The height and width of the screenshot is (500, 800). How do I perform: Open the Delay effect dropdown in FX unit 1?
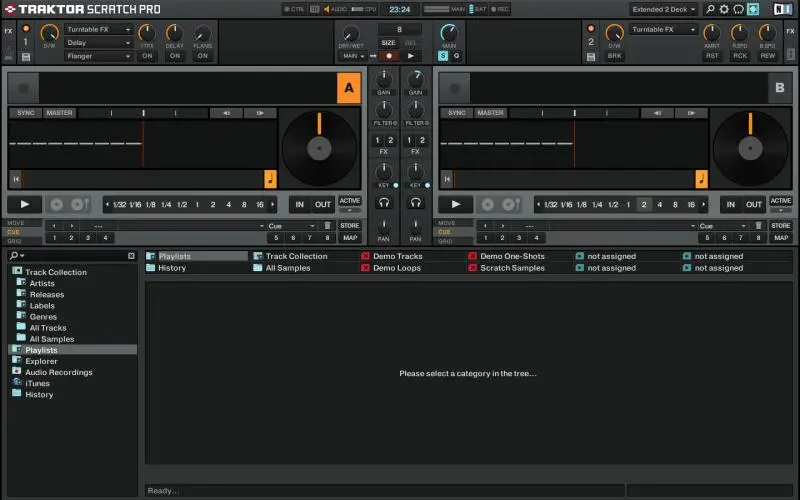pos(98,43)
